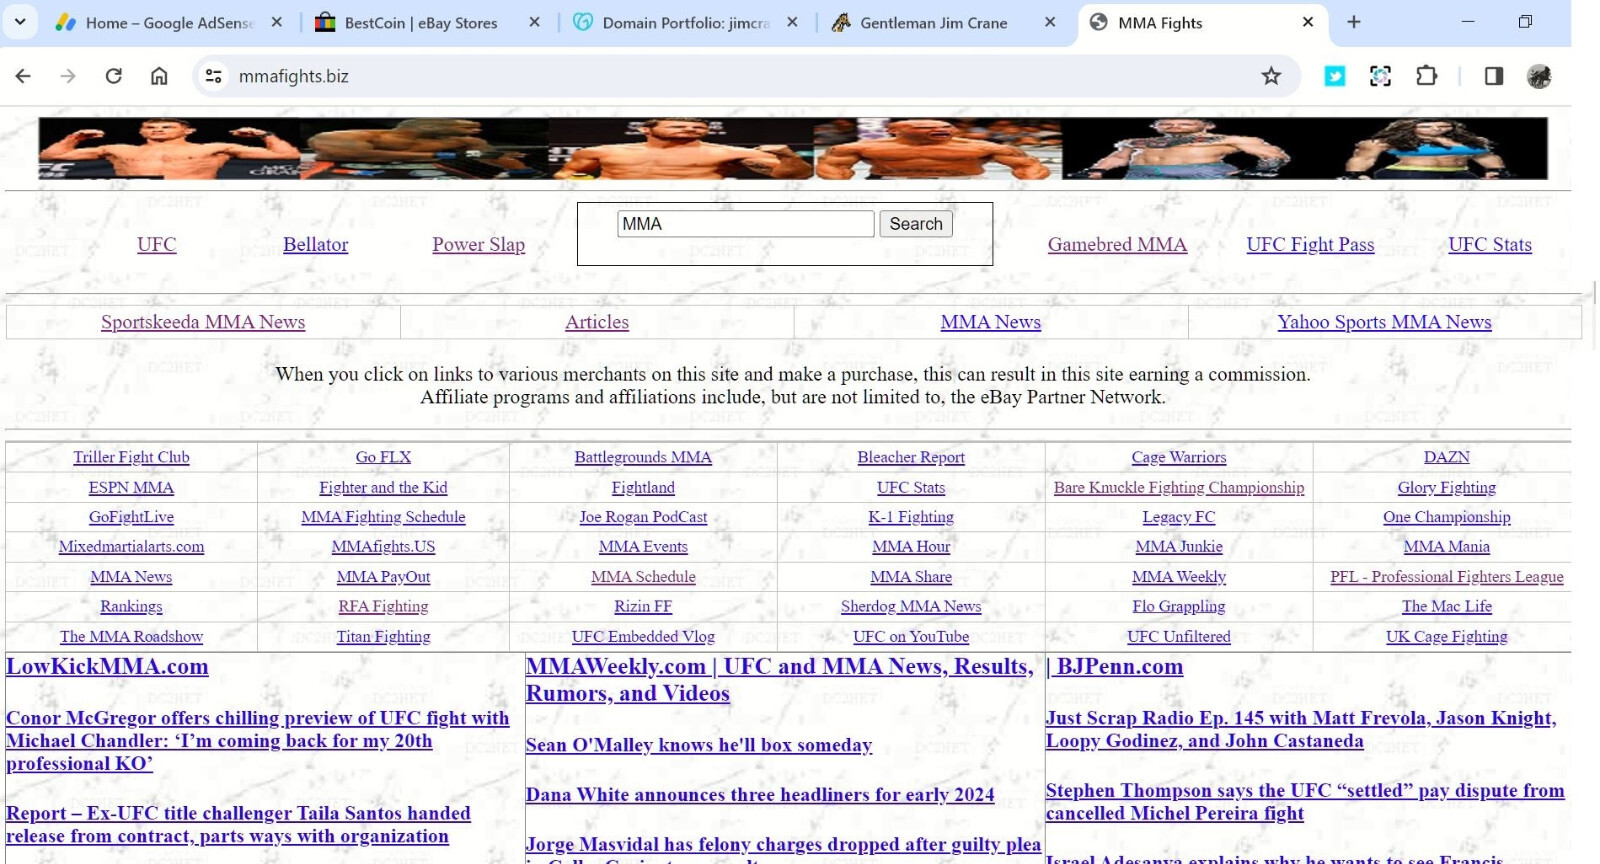Open the blue bird extension icon

(x=1335, y=76)
